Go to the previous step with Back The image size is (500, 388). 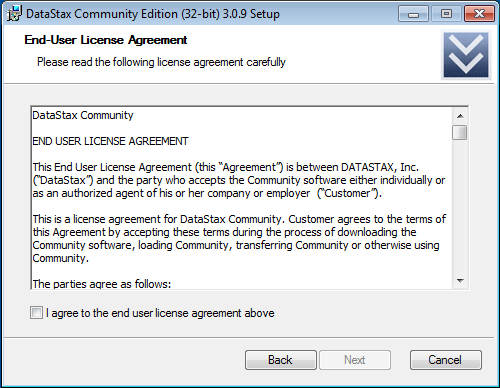click(281, 360)
